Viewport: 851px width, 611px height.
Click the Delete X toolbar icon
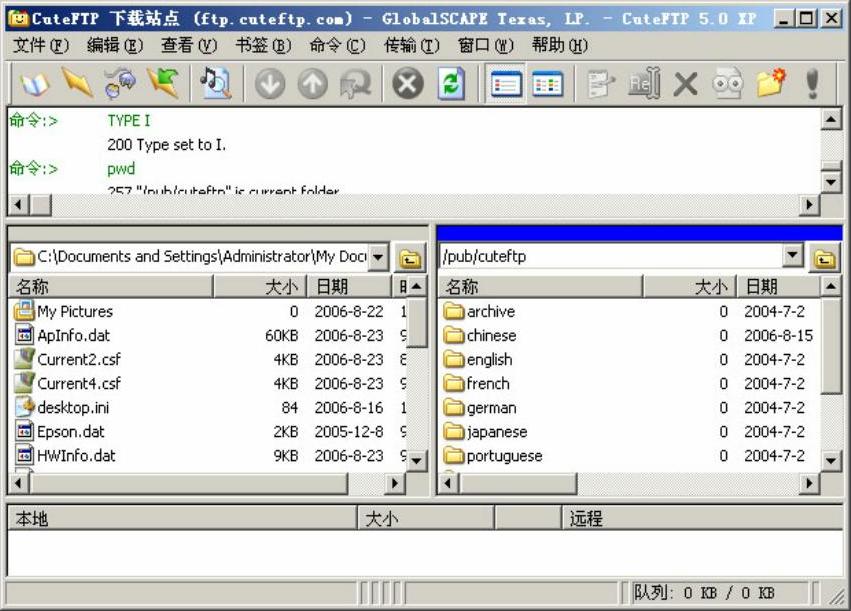pos(685,84)
